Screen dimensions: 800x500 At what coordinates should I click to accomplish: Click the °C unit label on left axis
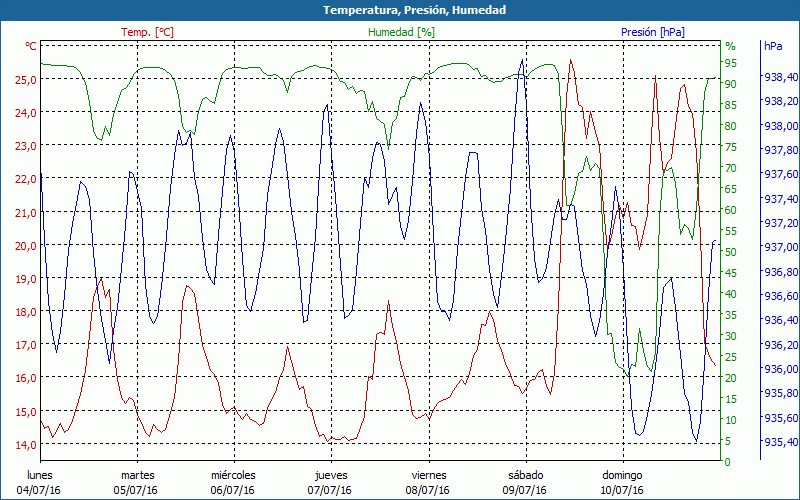(x=30, y=46)
